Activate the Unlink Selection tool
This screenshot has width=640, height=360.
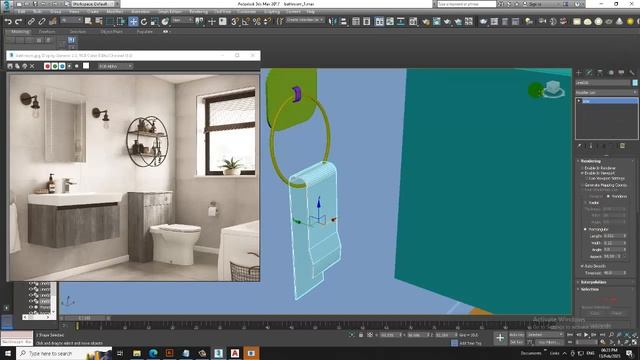pyautogui.click(x=42, y=21)
